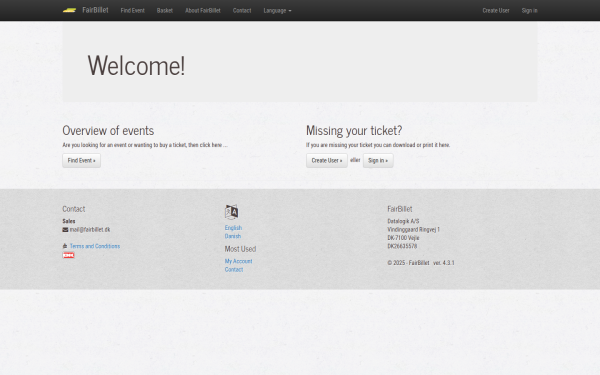Click the DK26635578 VAT number
The width and height of the screenshot is (600, 375).
click(x=402, y=246)
